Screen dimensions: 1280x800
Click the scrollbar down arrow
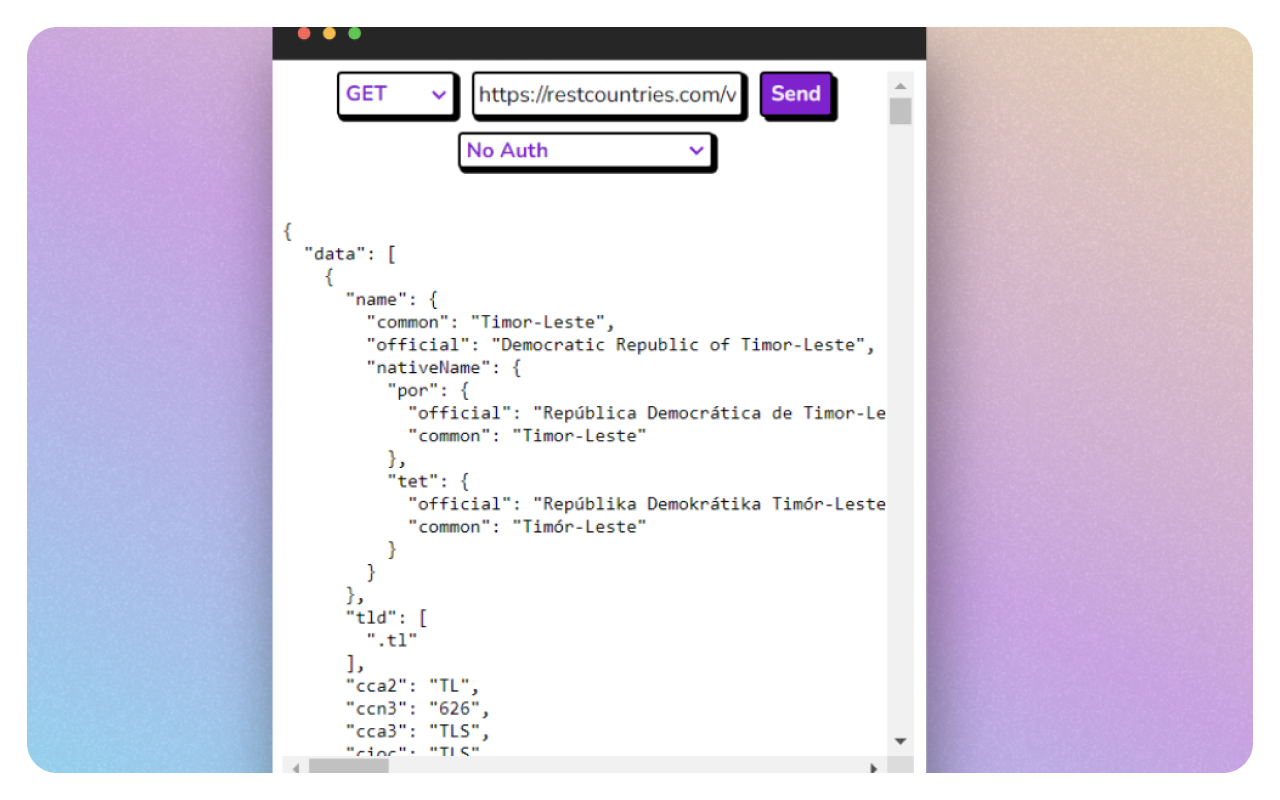tap(901, 740)
